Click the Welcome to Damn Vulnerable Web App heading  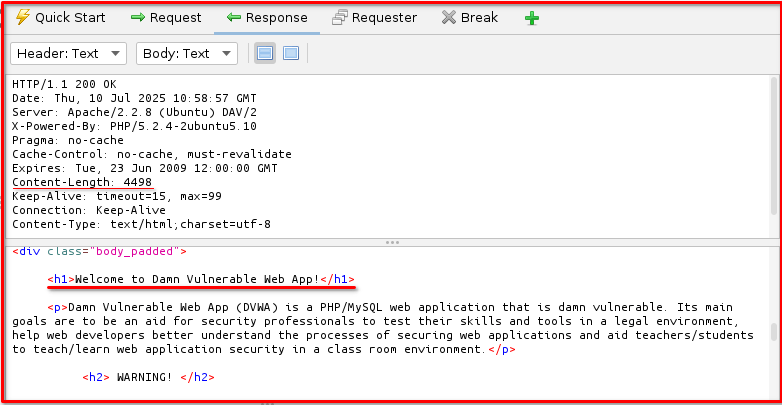tap(201, 279)
